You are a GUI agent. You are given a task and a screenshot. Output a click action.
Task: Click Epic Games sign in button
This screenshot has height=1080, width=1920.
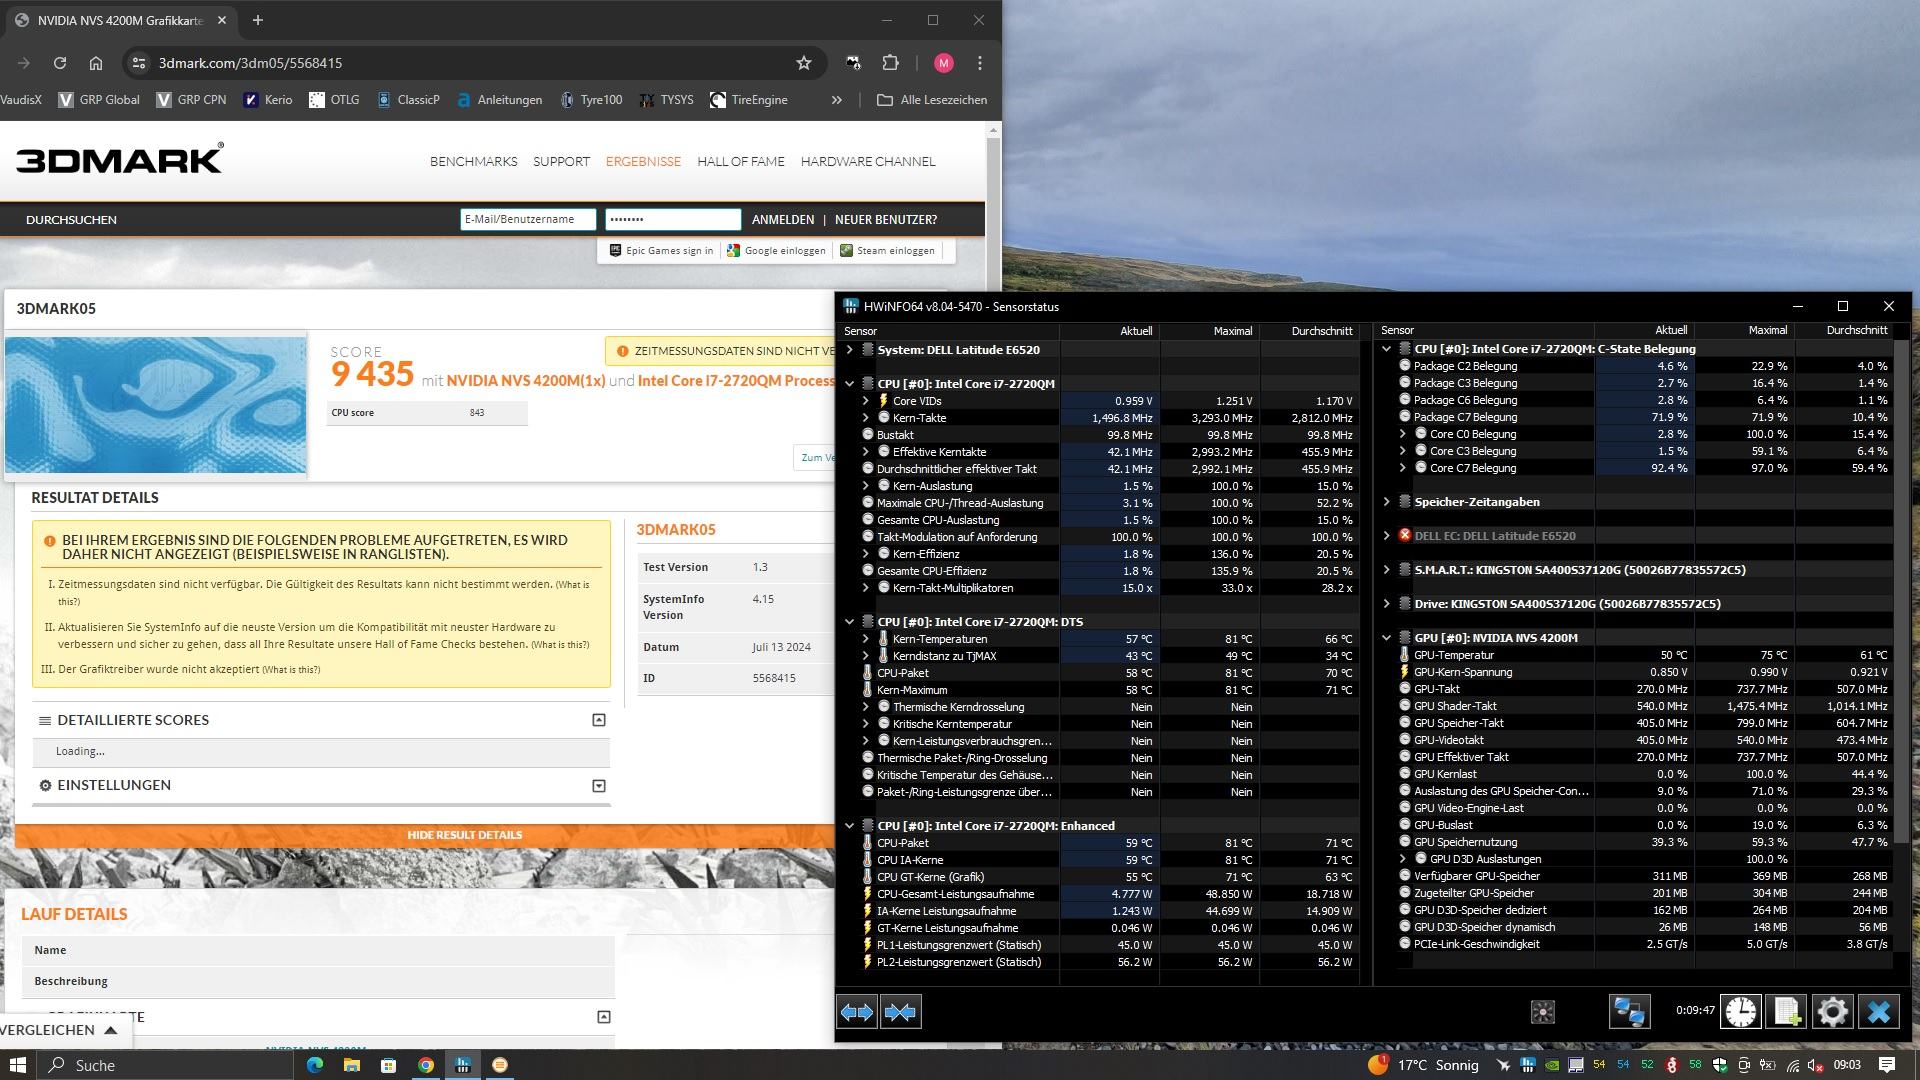(661, 251)
